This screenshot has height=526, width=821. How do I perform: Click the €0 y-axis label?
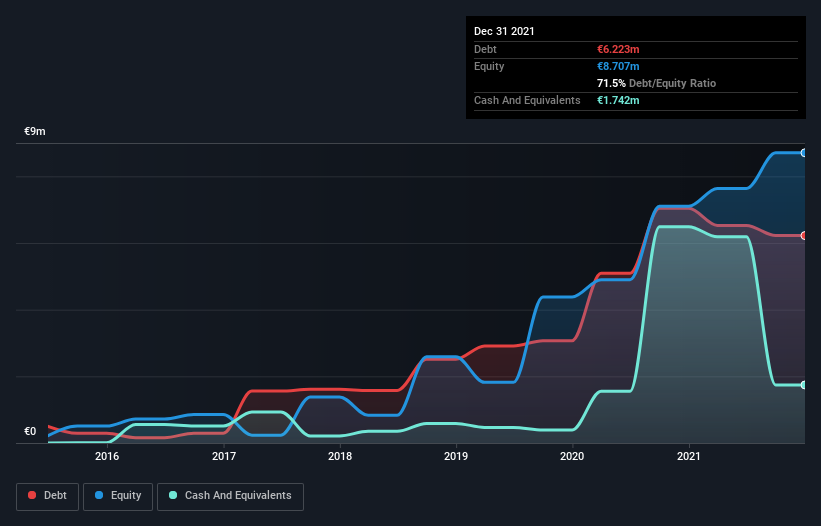tap(30, 431)
